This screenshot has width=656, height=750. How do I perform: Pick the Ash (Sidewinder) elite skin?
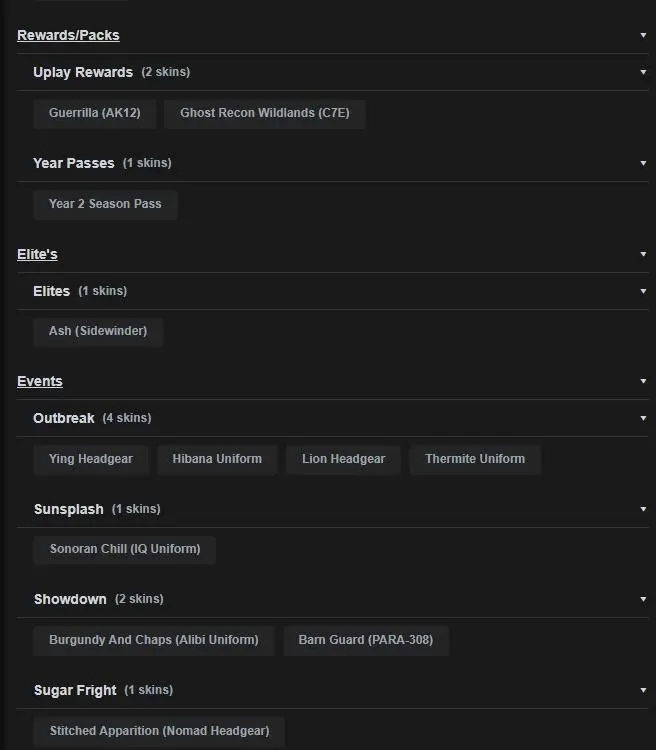pyautogui.click(x=98, y=331)
